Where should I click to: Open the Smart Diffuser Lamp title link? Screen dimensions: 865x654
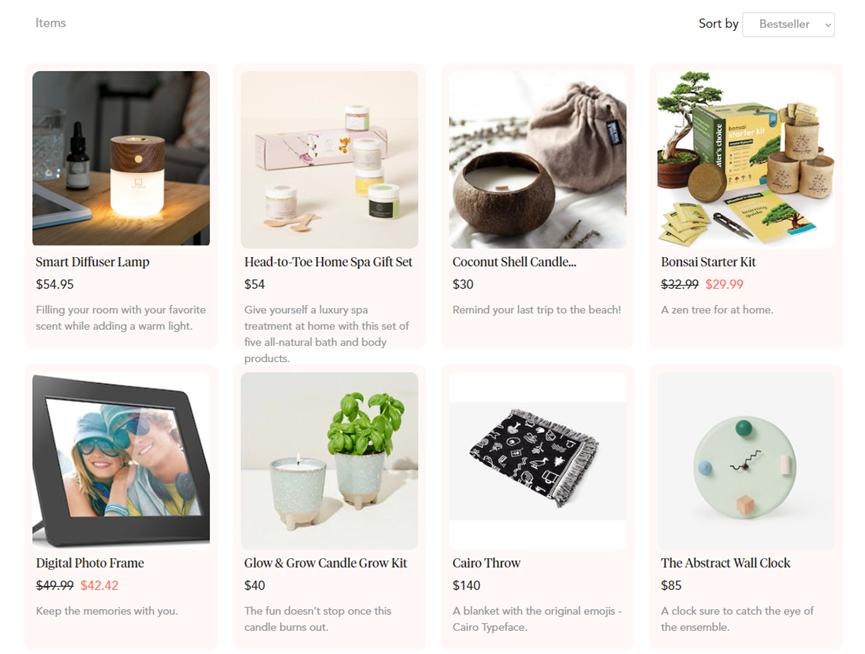click(x=93, y=262)
